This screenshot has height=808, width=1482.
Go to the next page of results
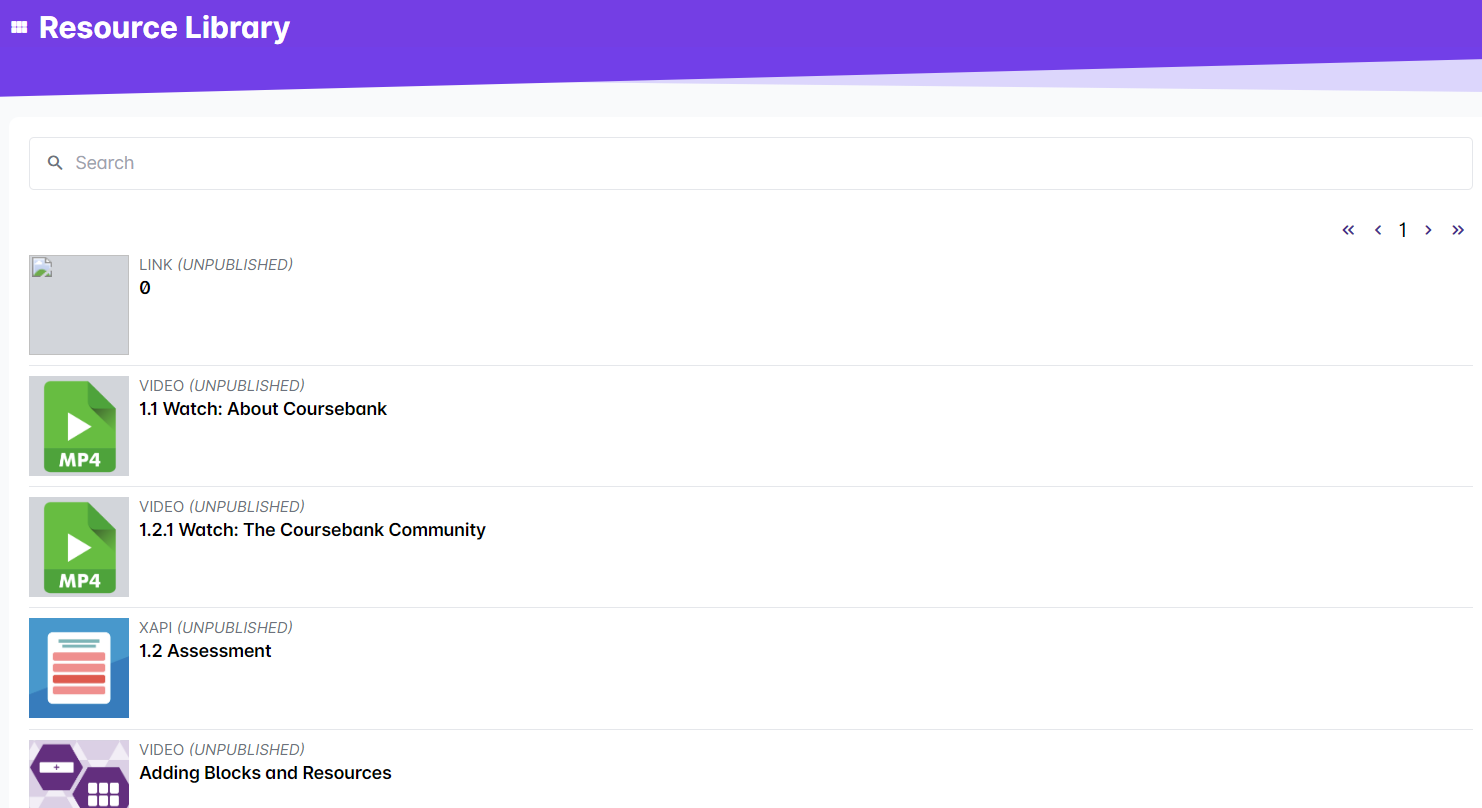pyautogui.click(x=1428, y=230)
